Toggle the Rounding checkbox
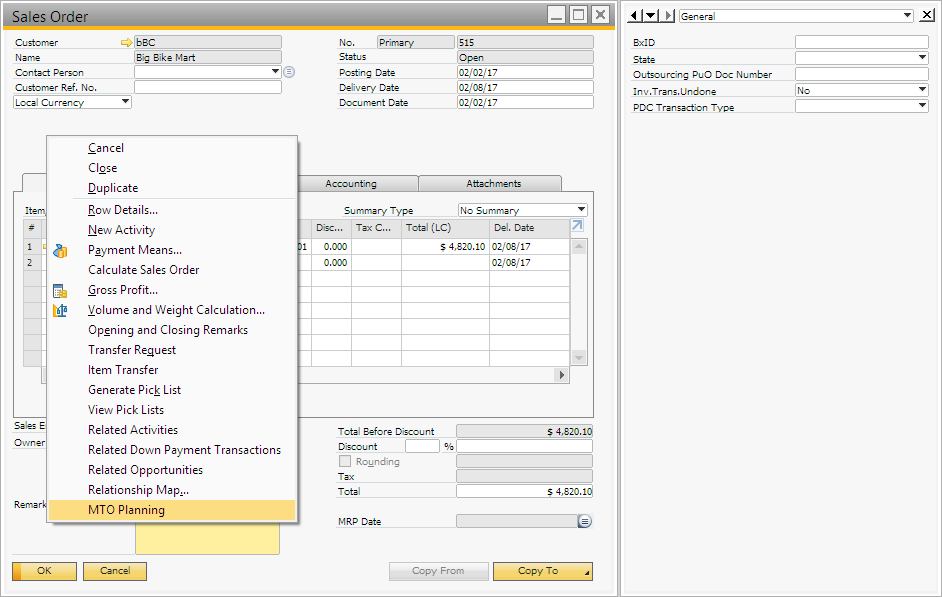 coord(345,462)
